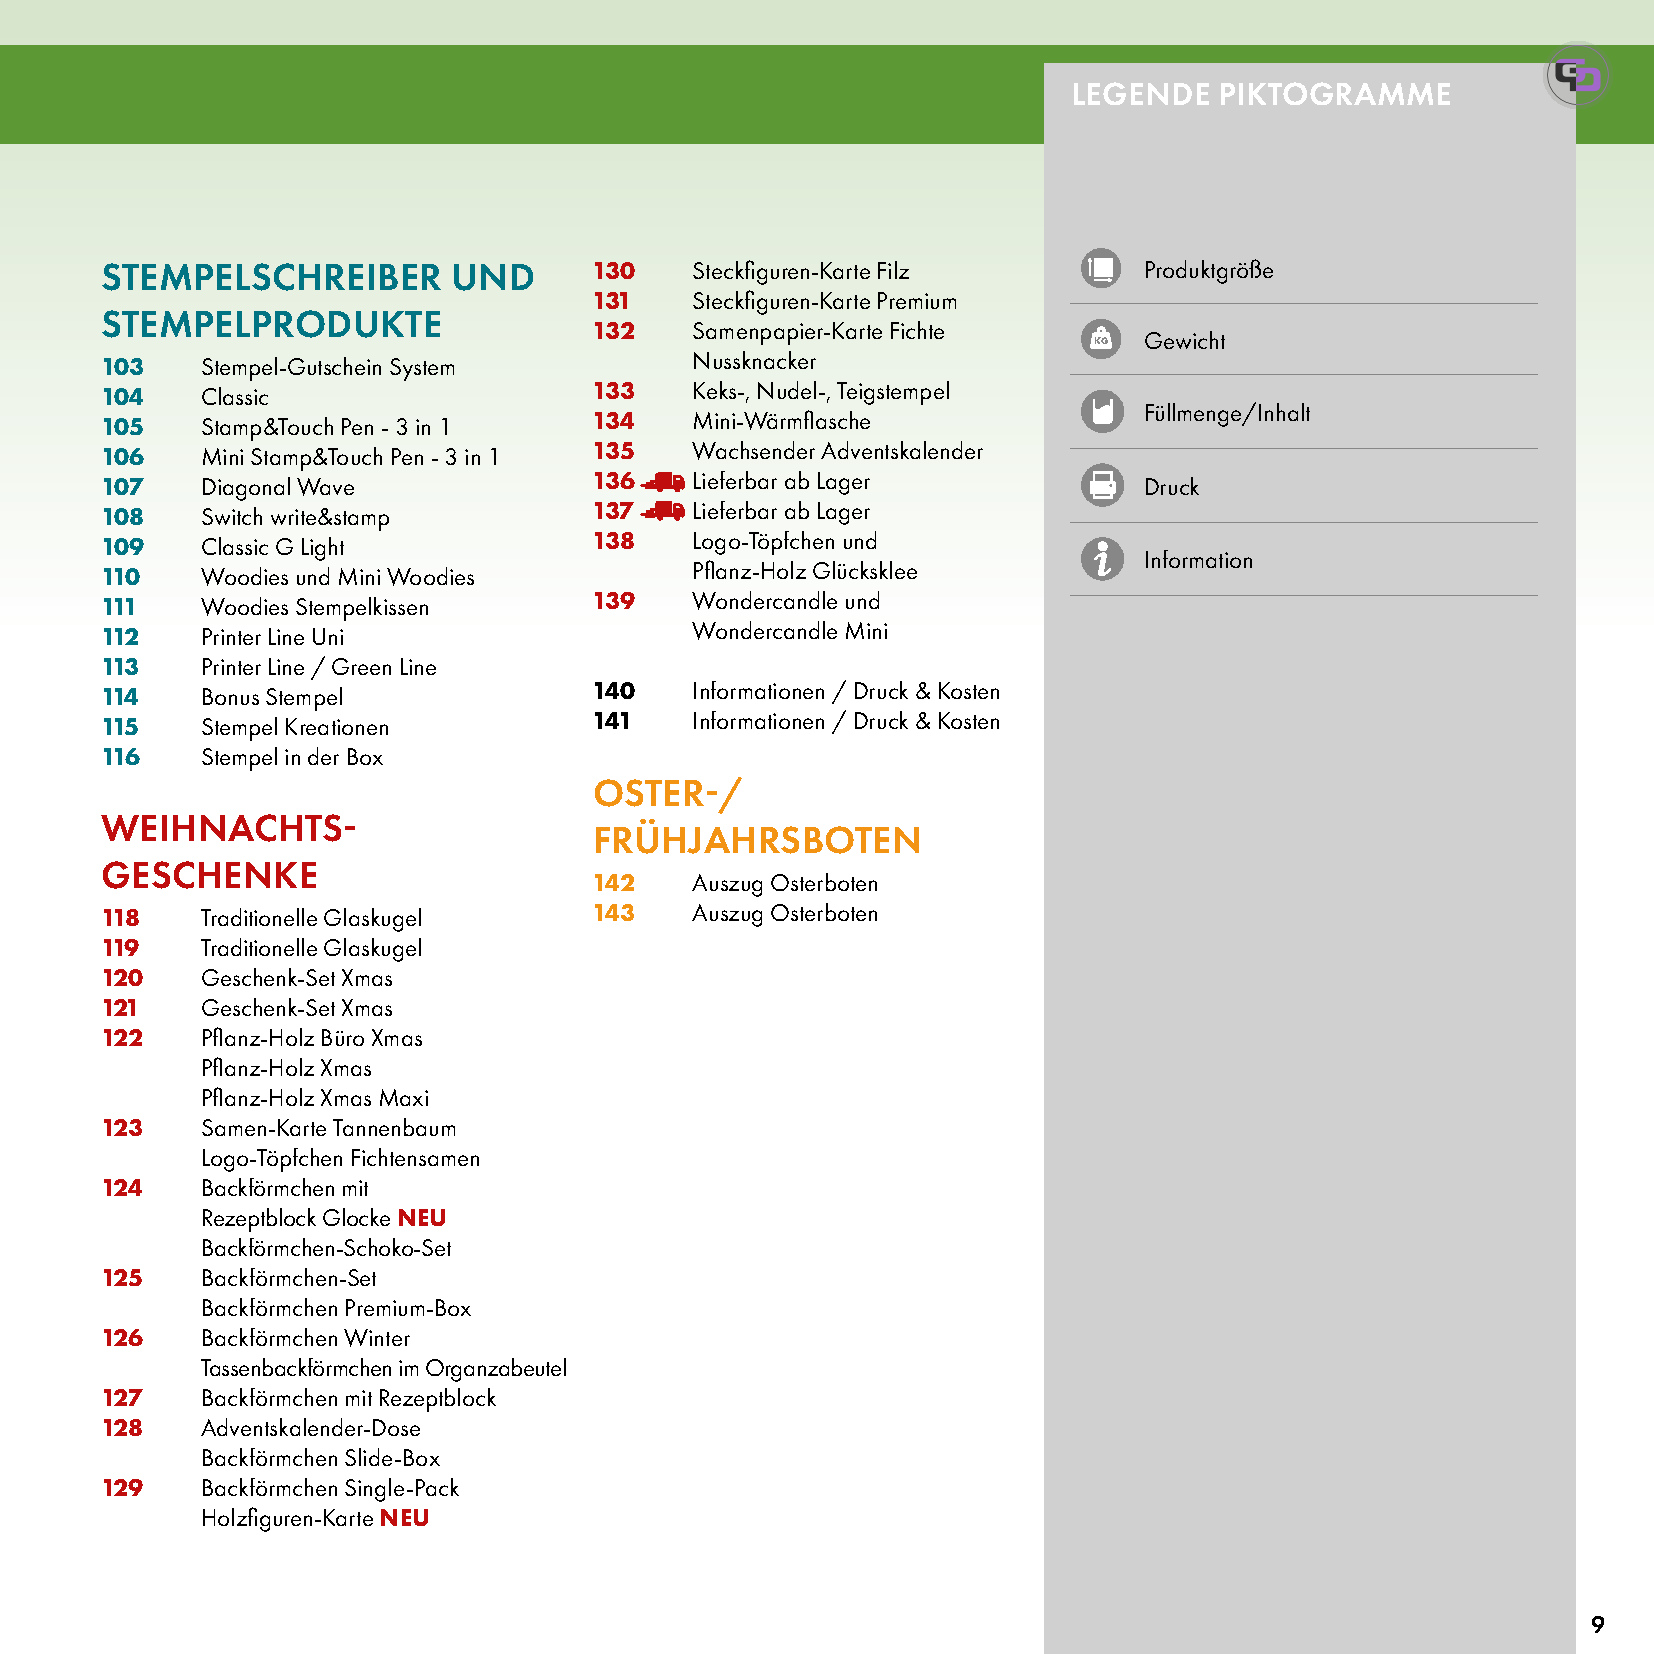Click the page number 9 at bottom
Screen dimensions: 1654x1654
click(x=1598, y=1624)
